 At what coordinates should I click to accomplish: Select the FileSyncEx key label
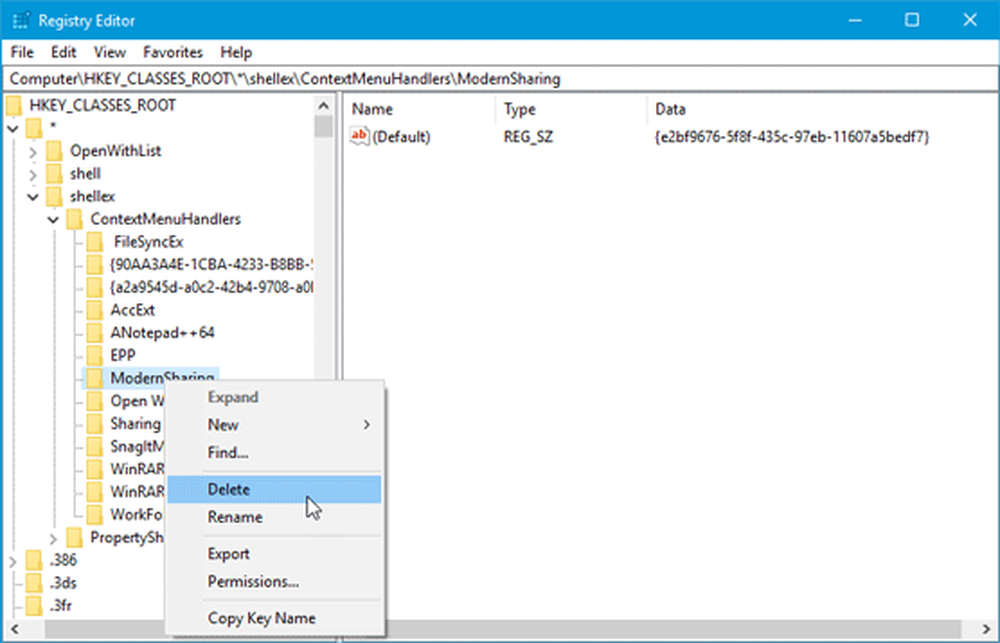(x=149, y=242)
